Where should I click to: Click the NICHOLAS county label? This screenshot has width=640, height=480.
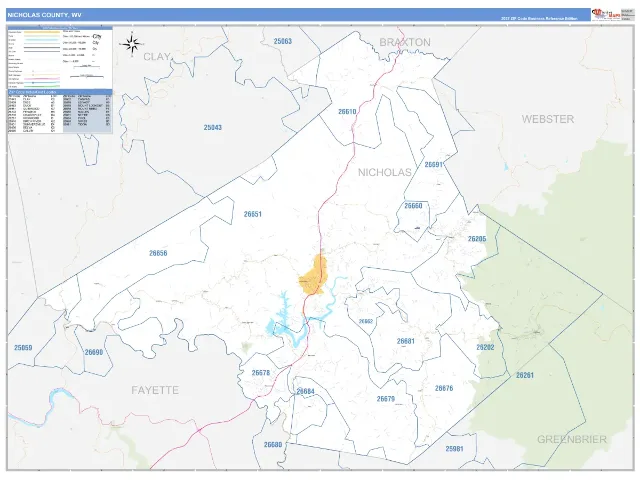coord(384,173)
